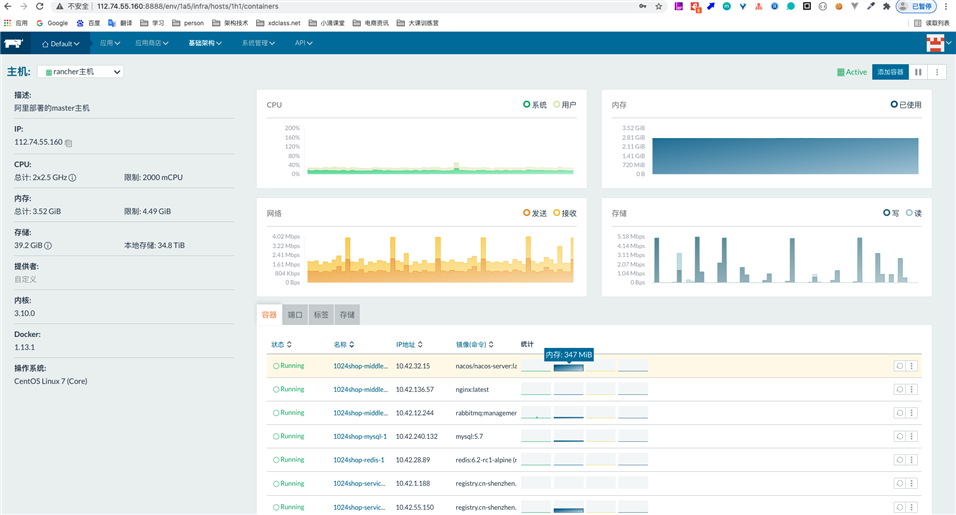Toggle the 发送 series in the network chart
Screen dimensions: 956x515
(x=535, y=213)
